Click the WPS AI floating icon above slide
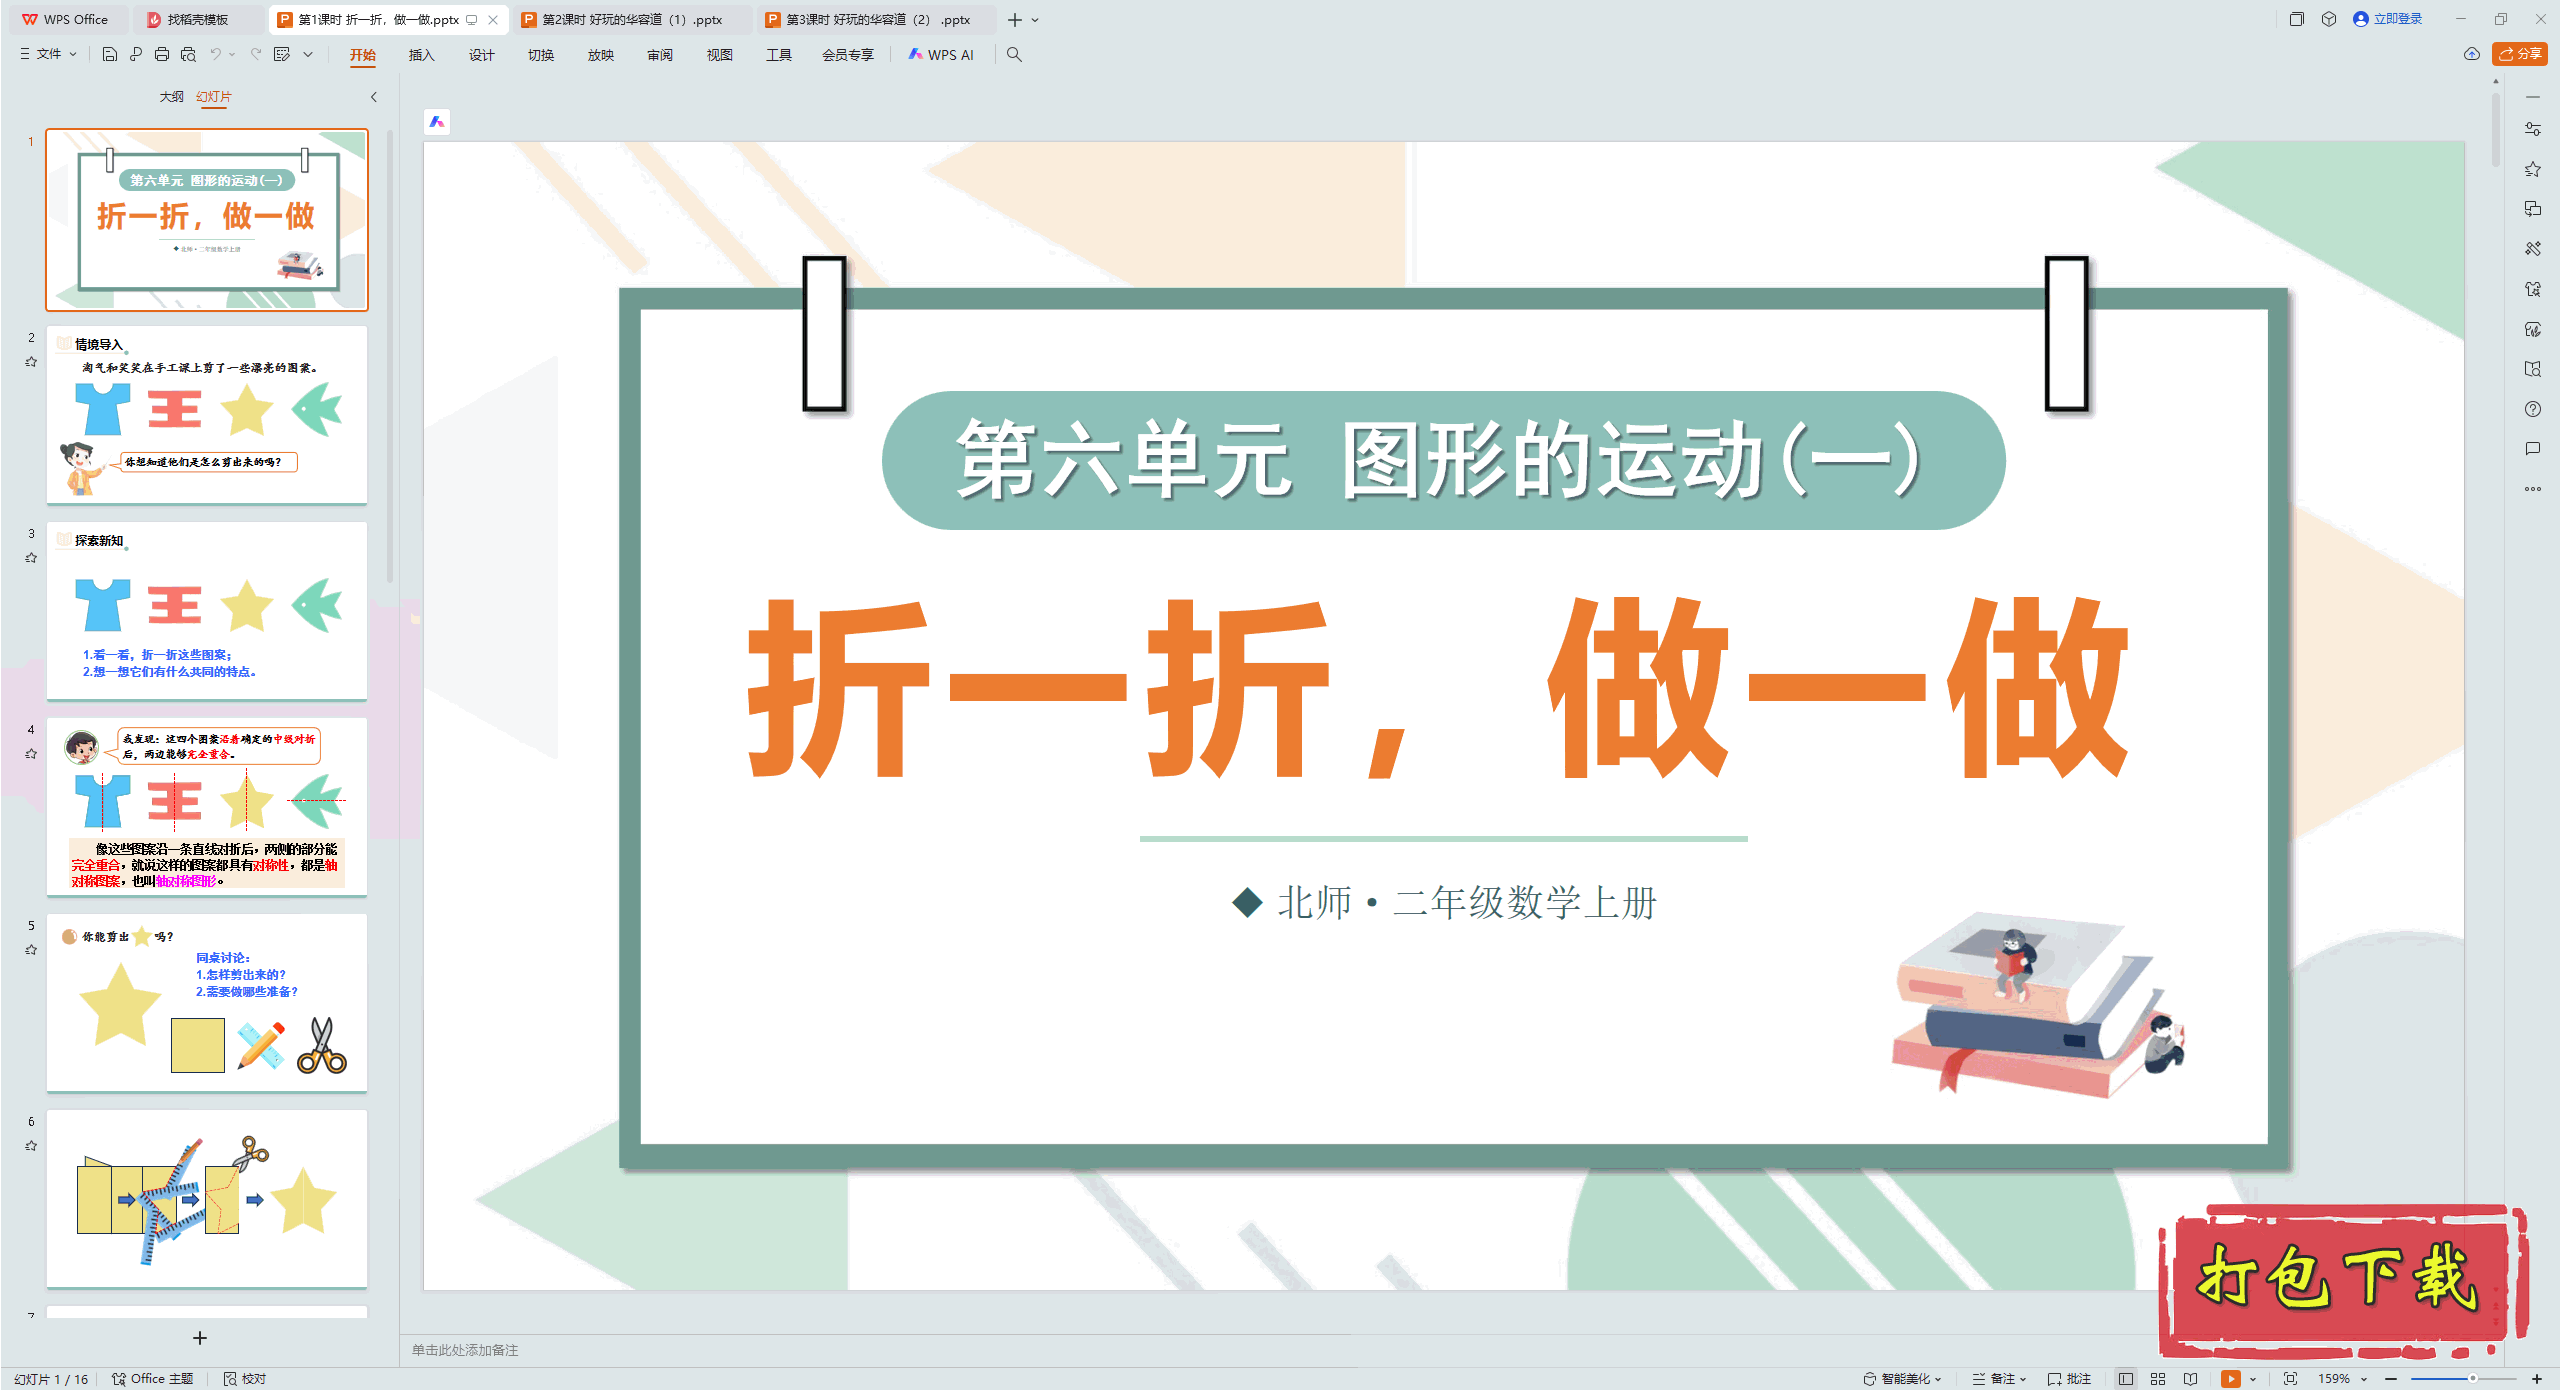Image resolution: width=2560 pixels, height=1390 pixels. tap(437, 122)
